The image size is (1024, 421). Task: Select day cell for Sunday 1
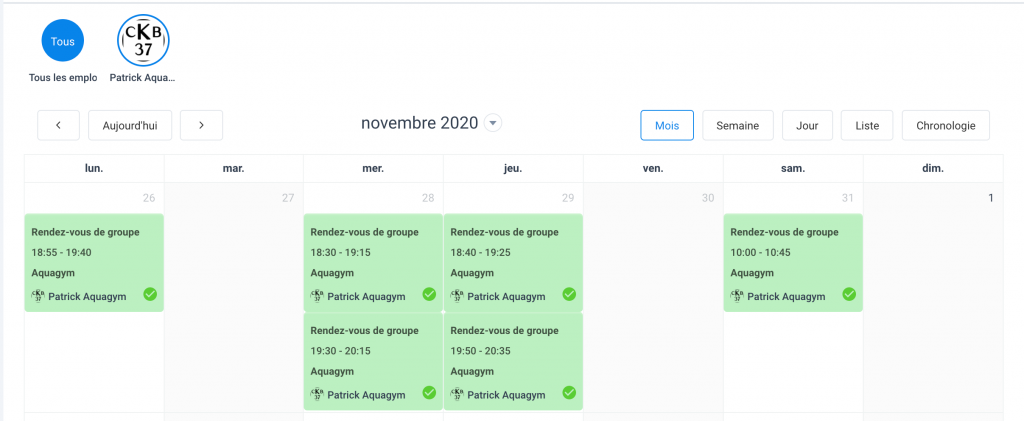point(933,300)
